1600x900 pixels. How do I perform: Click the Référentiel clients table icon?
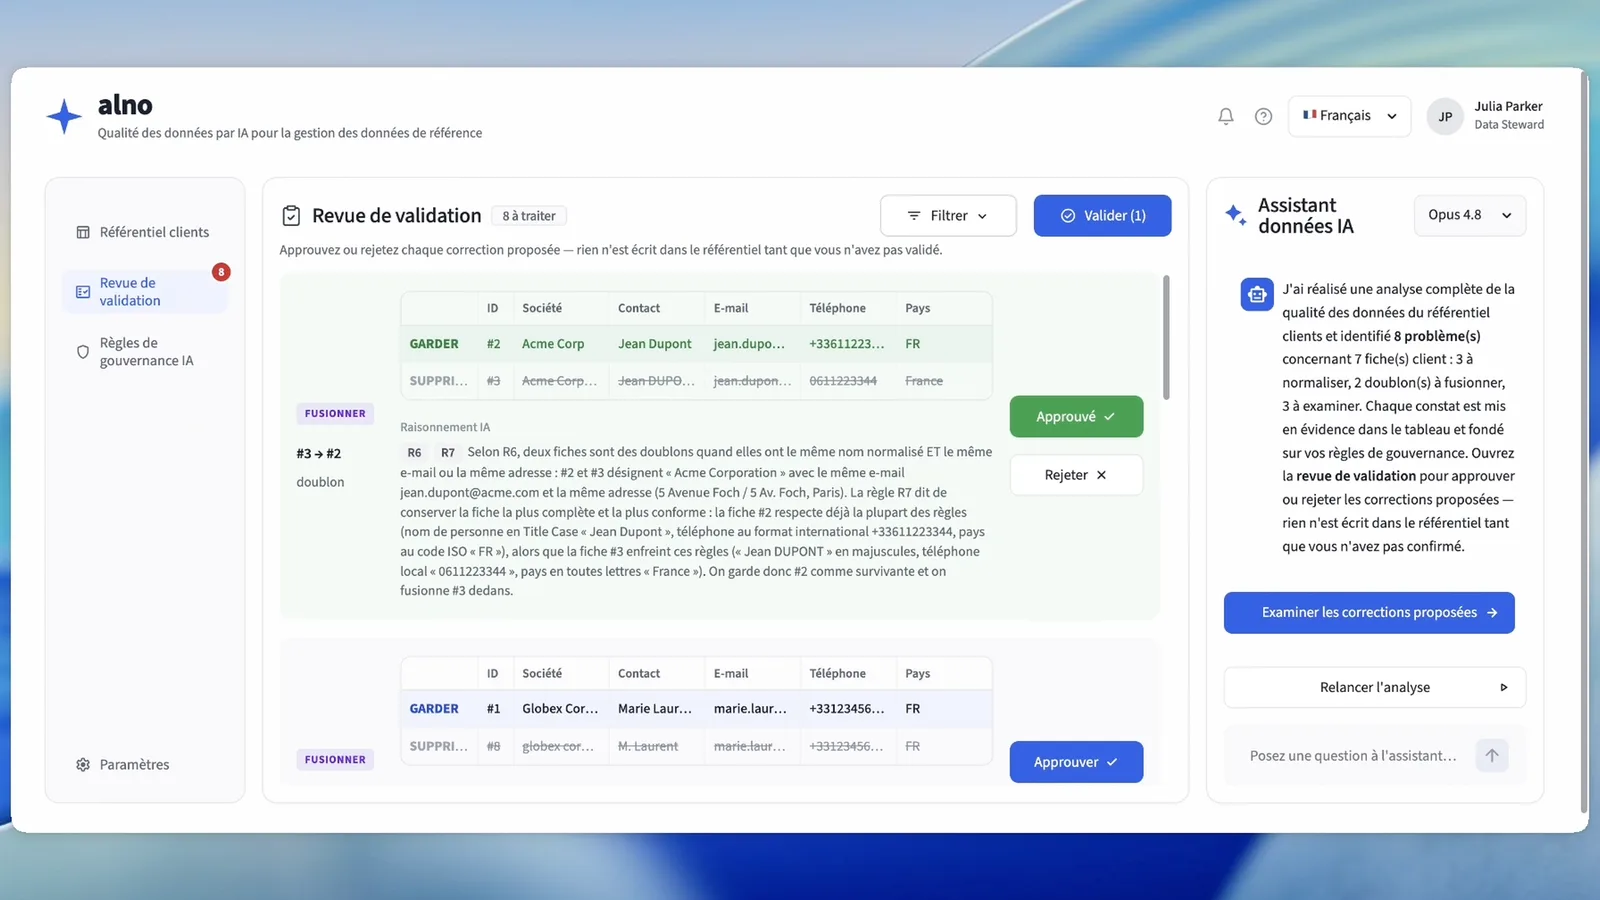[83, 232]
